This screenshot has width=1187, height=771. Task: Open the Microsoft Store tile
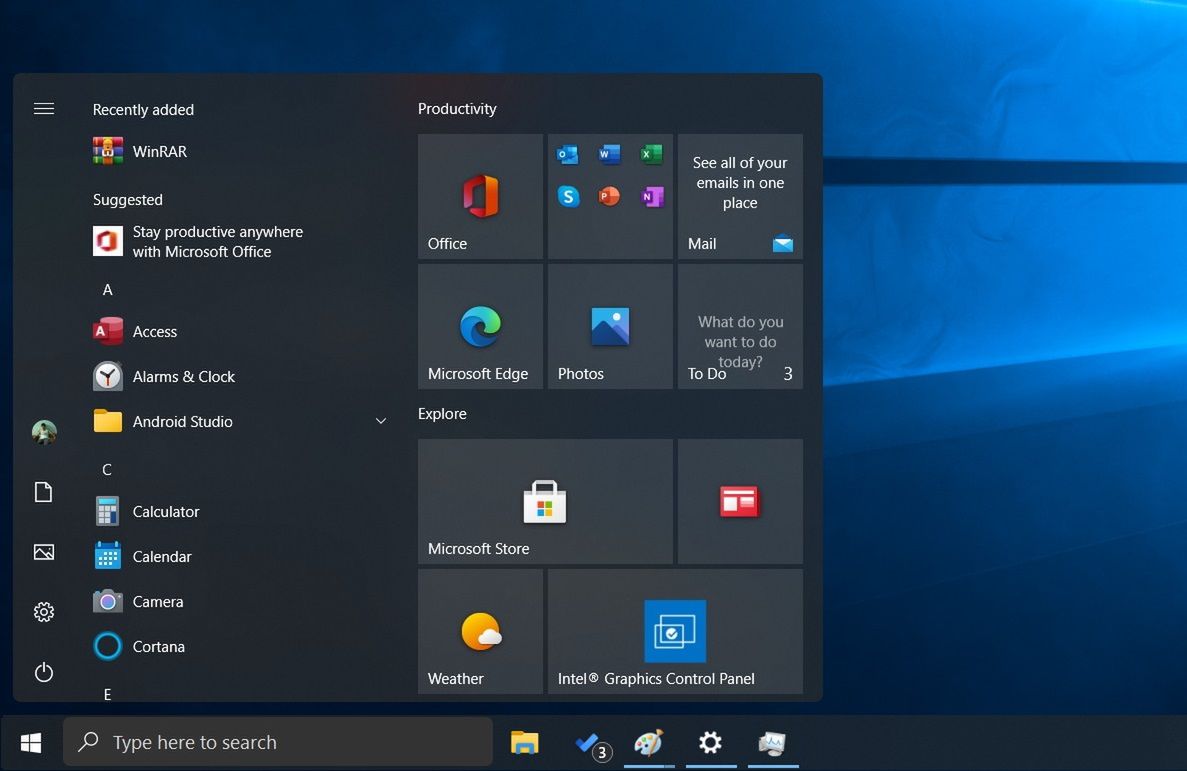point(545,501)
